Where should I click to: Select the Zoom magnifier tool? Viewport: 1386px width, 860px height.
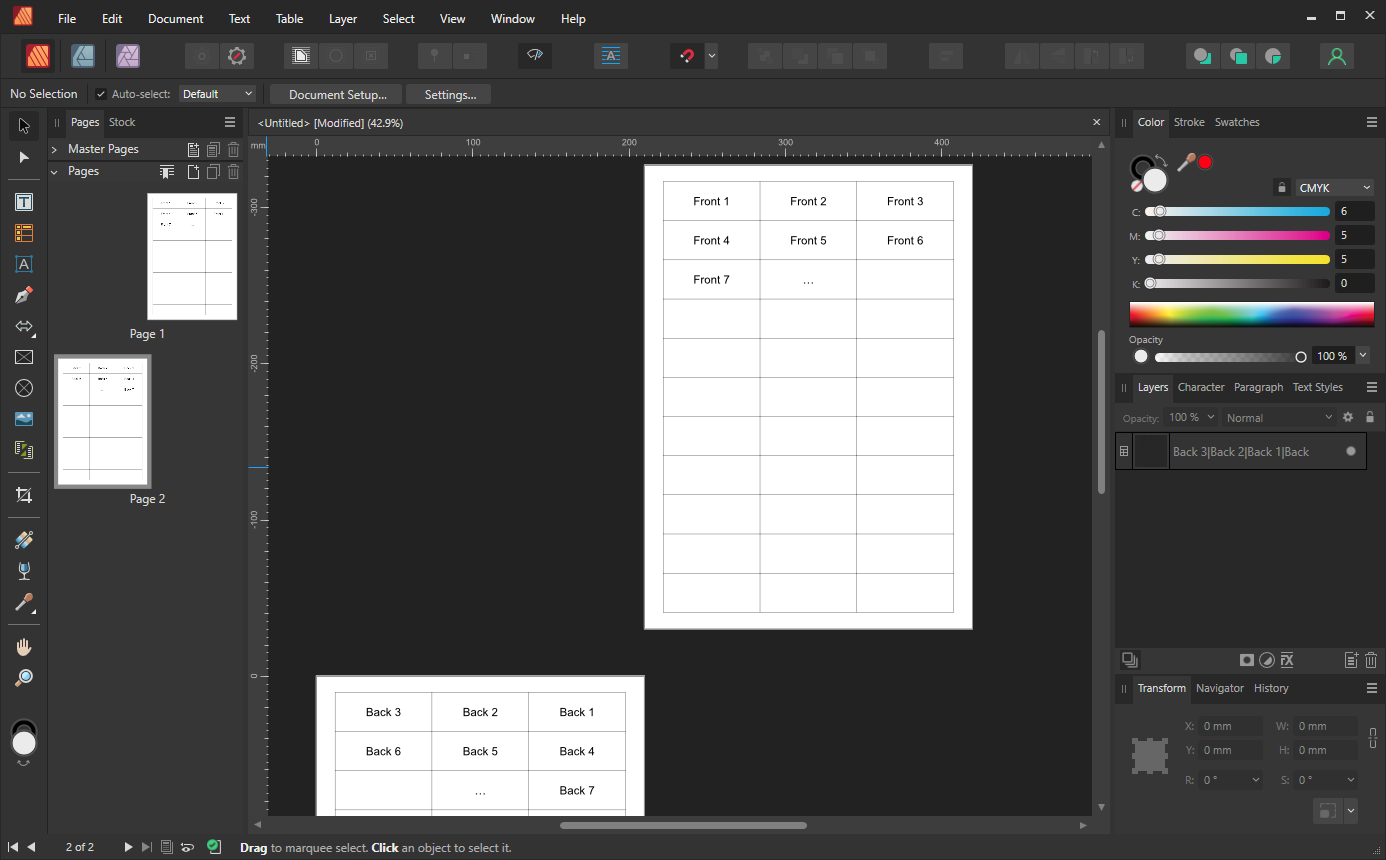(x=24, y=678)
